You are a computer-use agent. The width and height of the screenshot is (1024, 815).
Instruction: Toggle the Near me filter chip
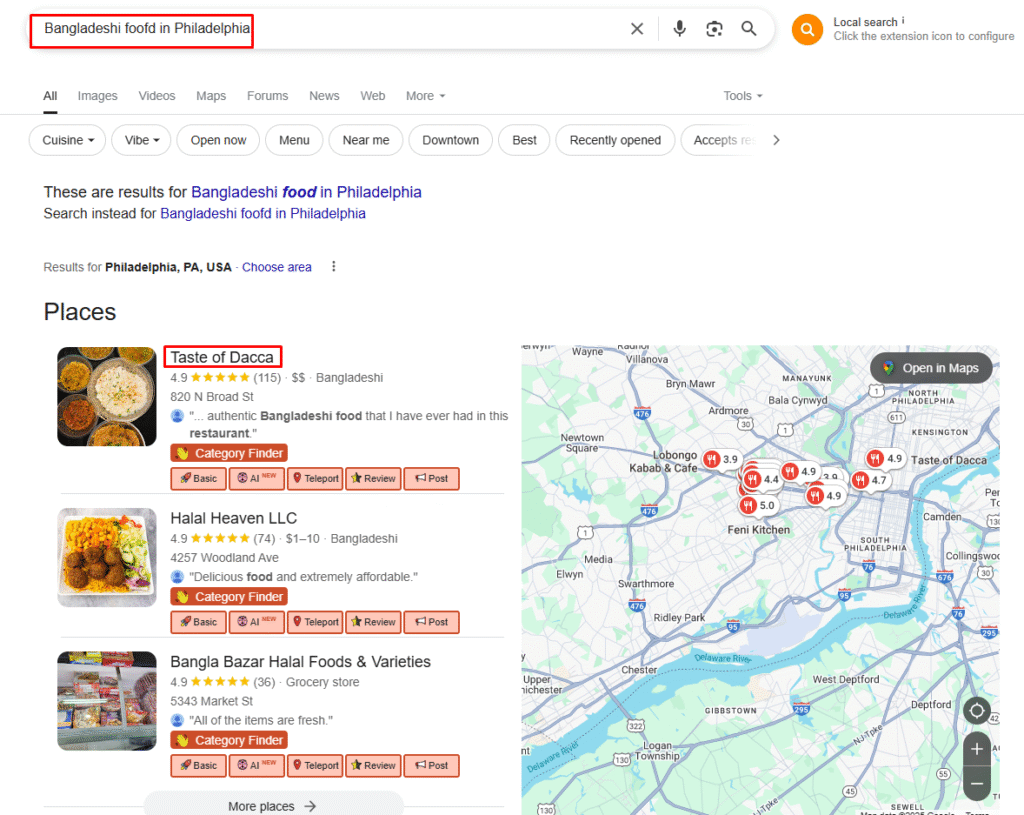click(366, 140)
